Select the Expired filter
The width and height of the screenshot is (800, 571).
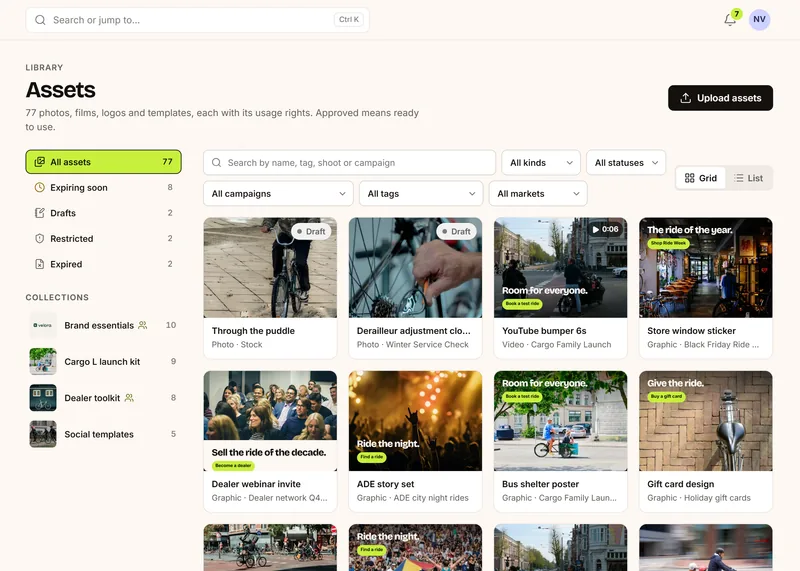click(104, 264)
